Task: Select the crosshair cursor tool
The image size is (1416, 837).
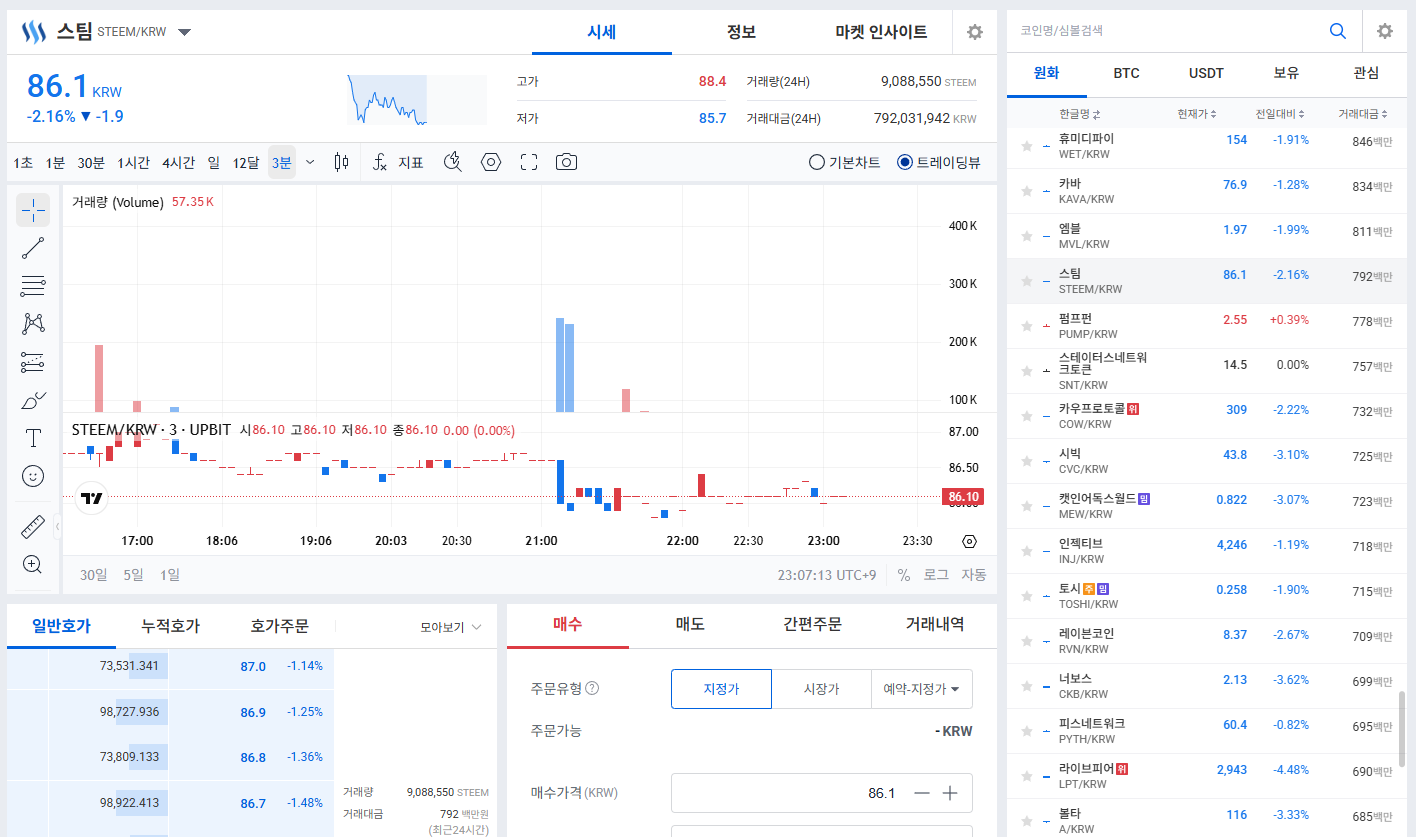Action: coord(33,210)
